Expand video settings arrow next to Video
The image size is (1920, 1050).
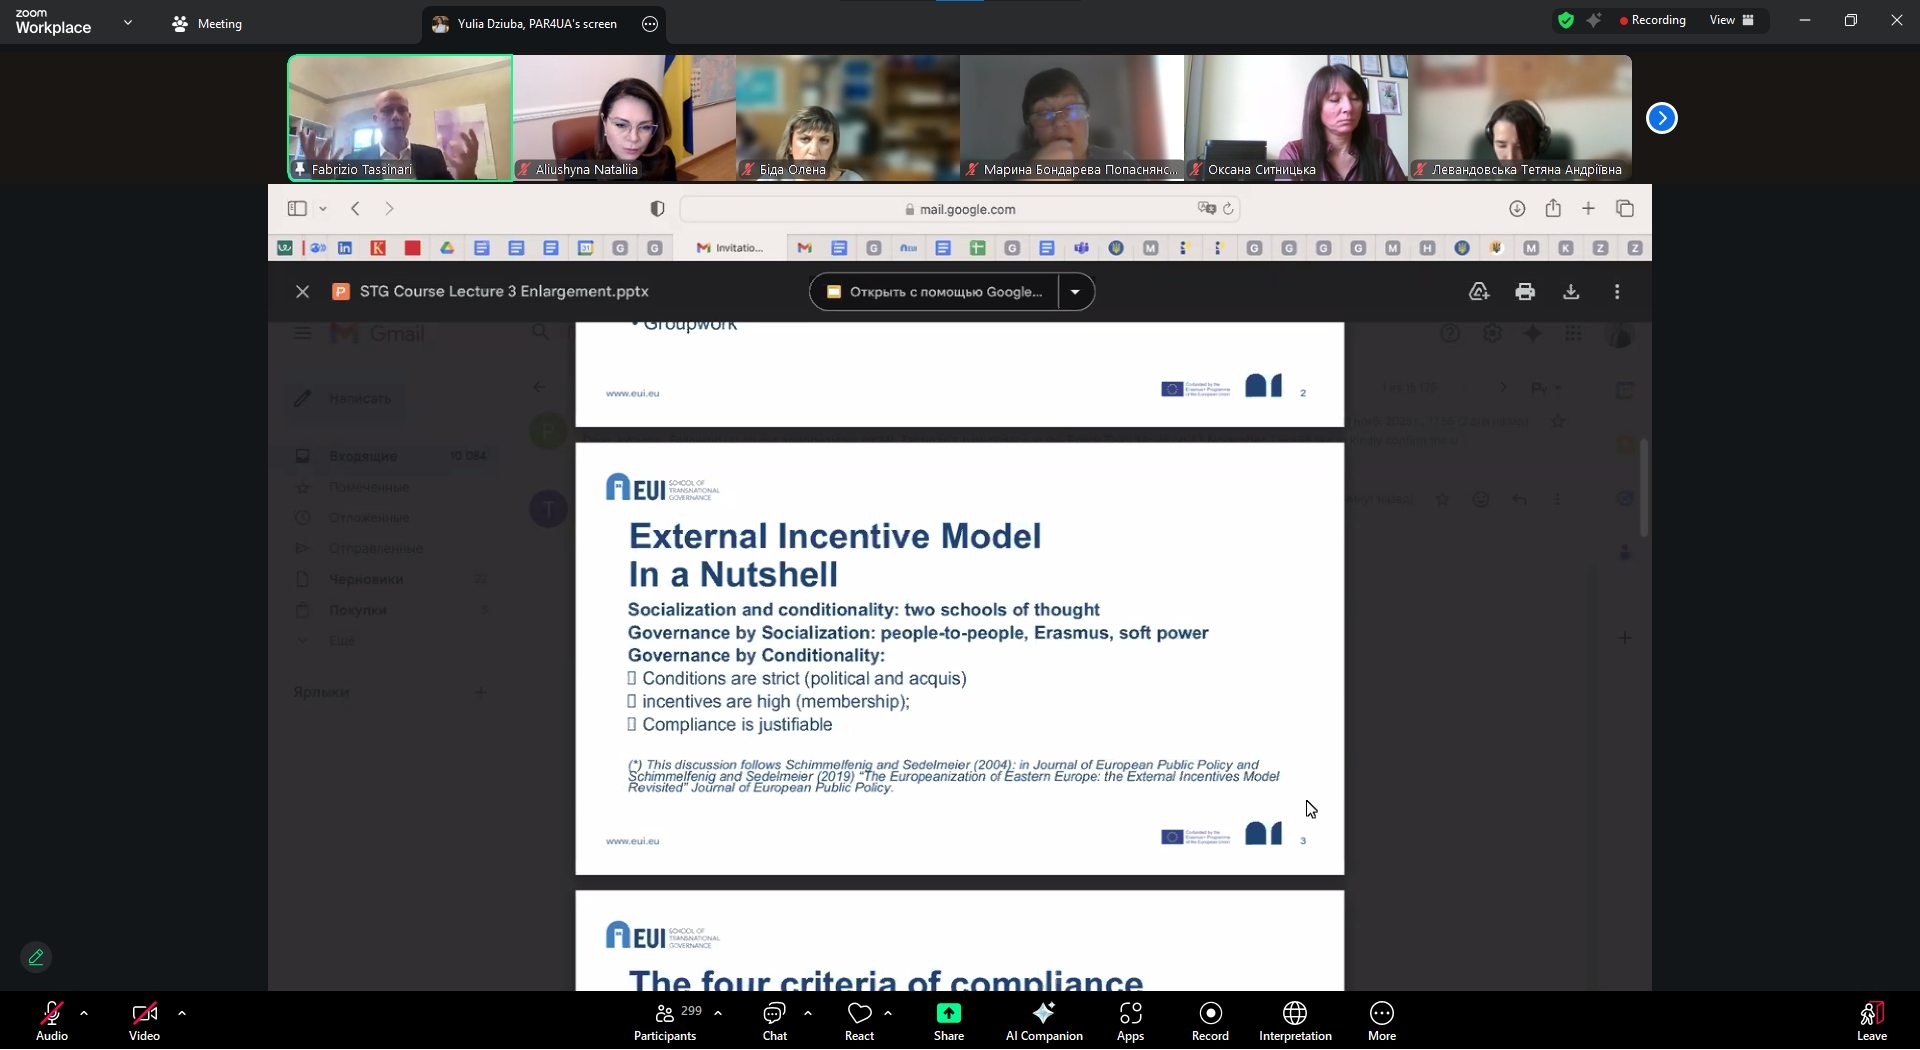pos(182,1013)
